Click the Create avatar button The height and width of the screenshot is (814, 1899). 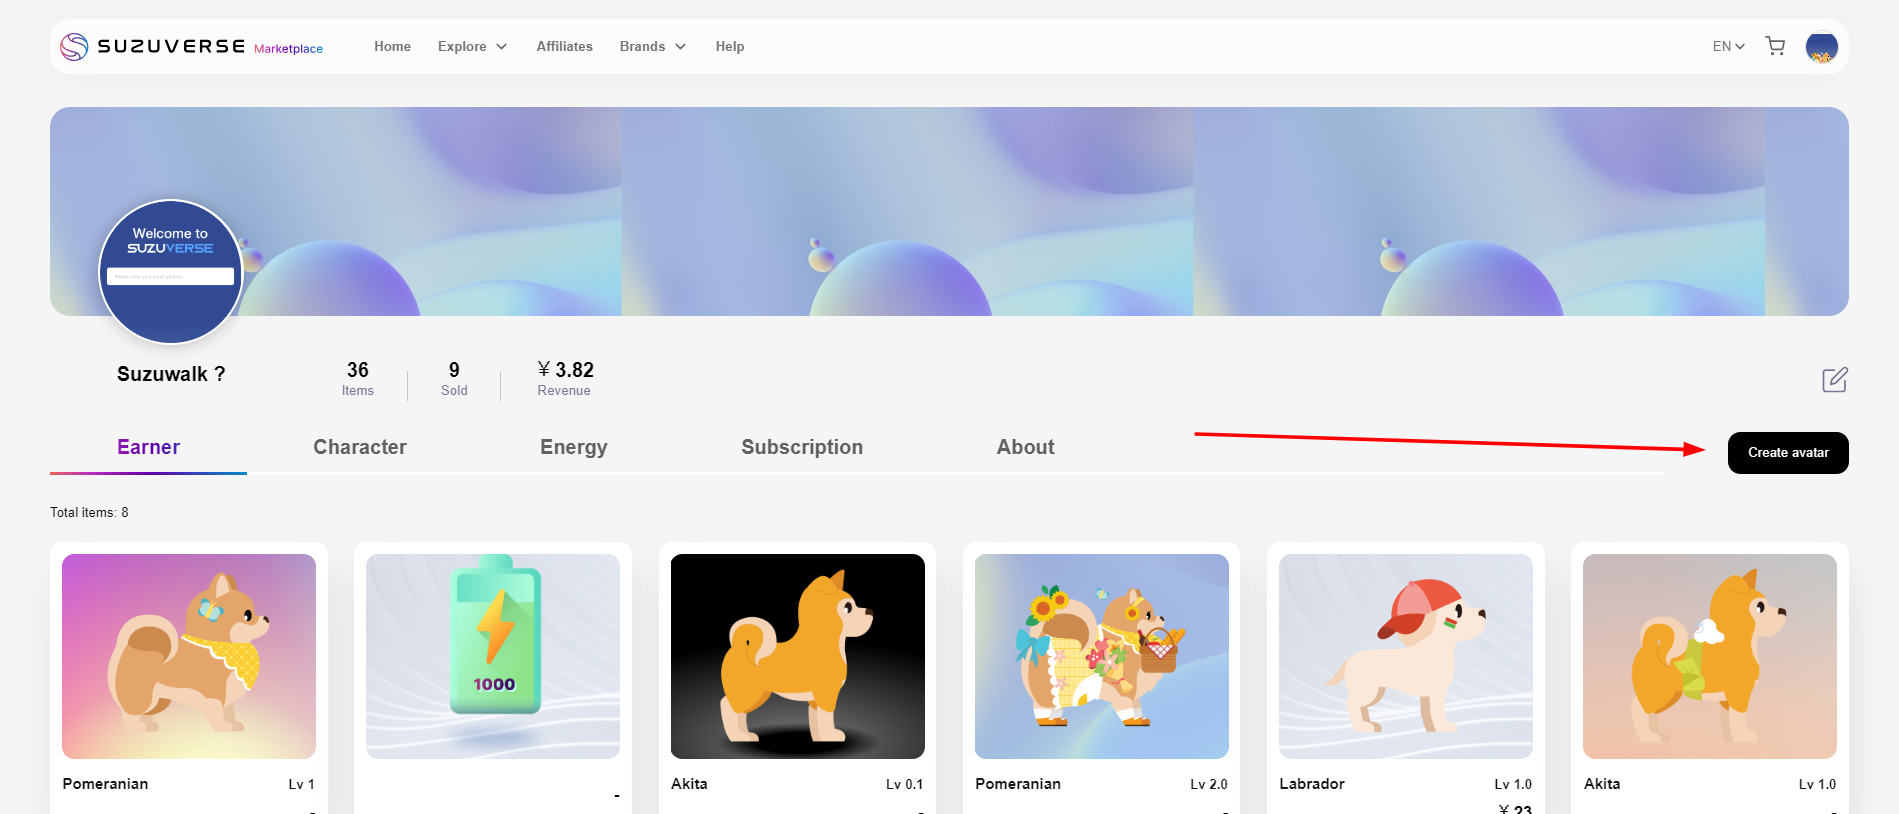(x=1787, y=453)
